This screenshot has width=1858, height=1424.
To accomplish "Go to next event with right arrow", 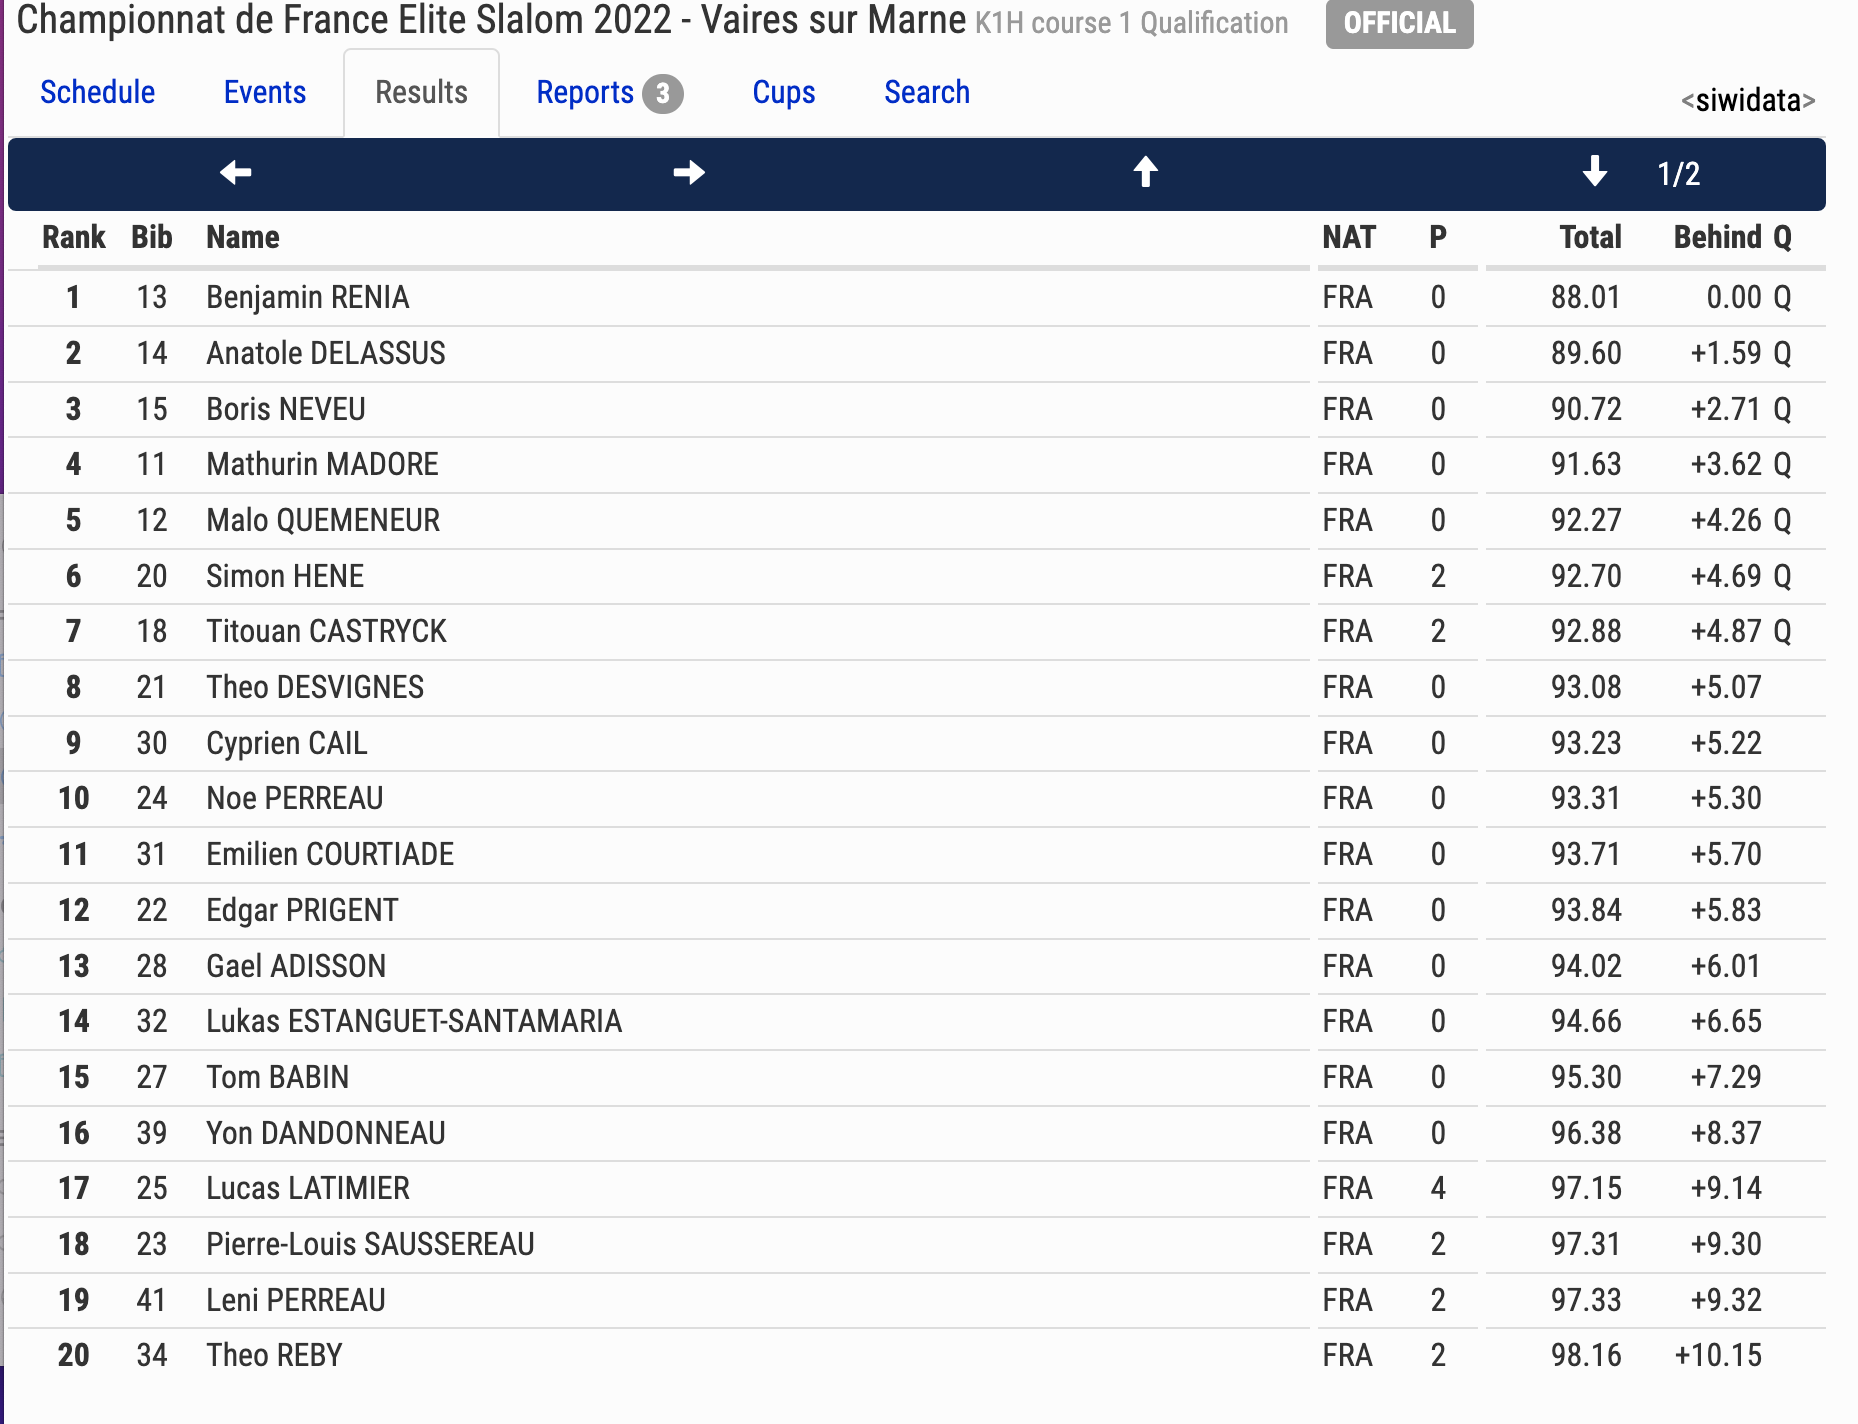I will (689, 173).
